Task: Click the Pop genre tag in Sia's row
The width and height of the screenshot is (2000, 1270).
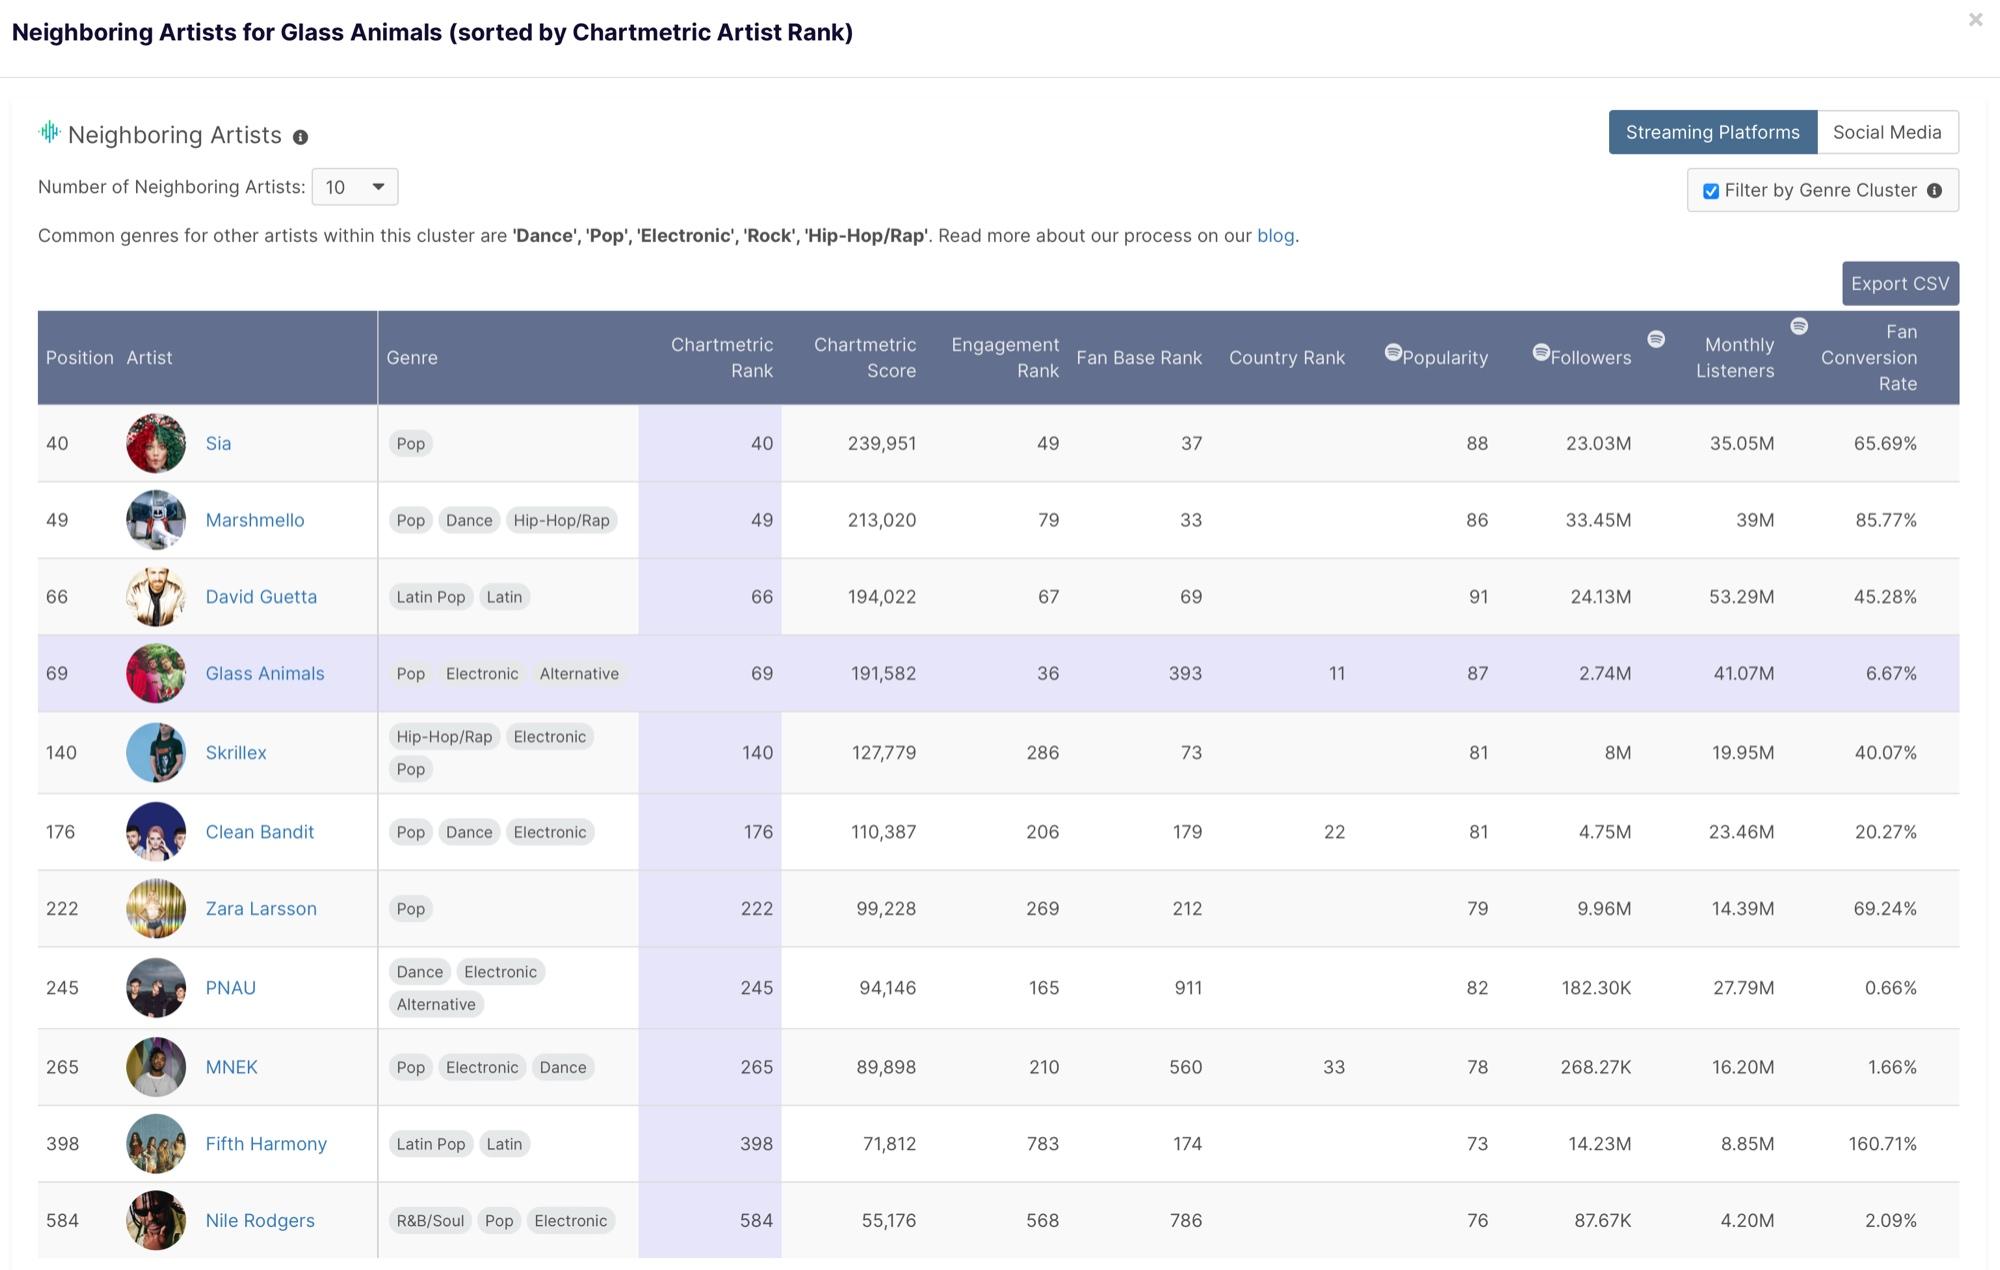Action: pos(411,444)
